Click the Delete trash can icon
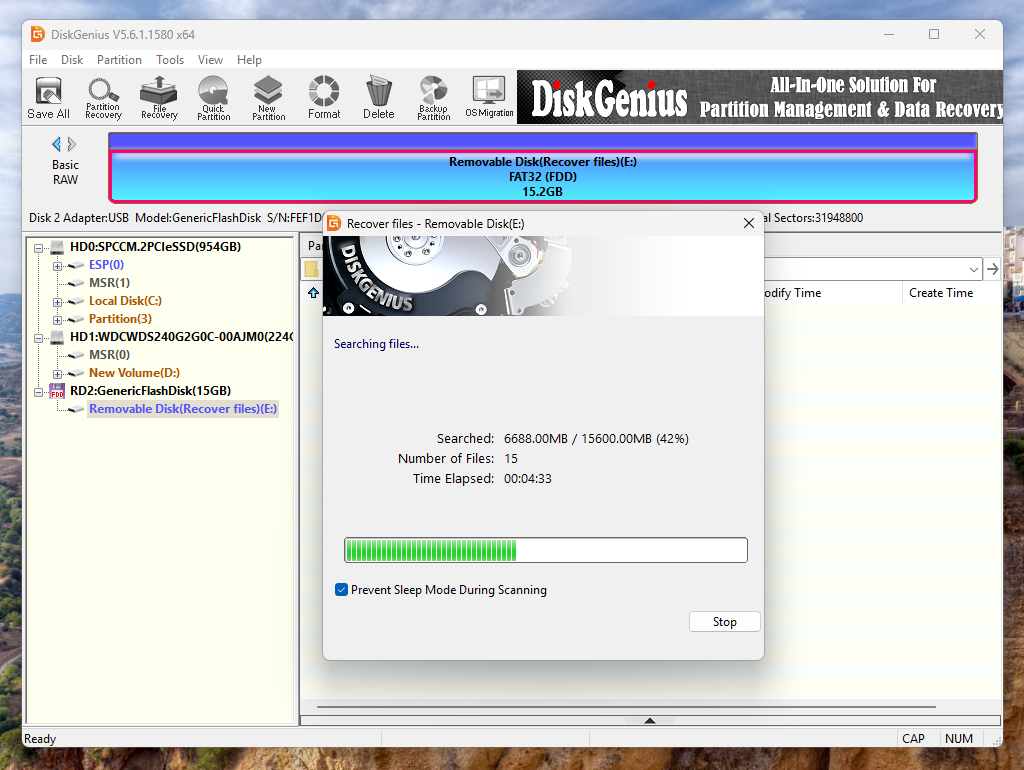 (x=379, y=98)
